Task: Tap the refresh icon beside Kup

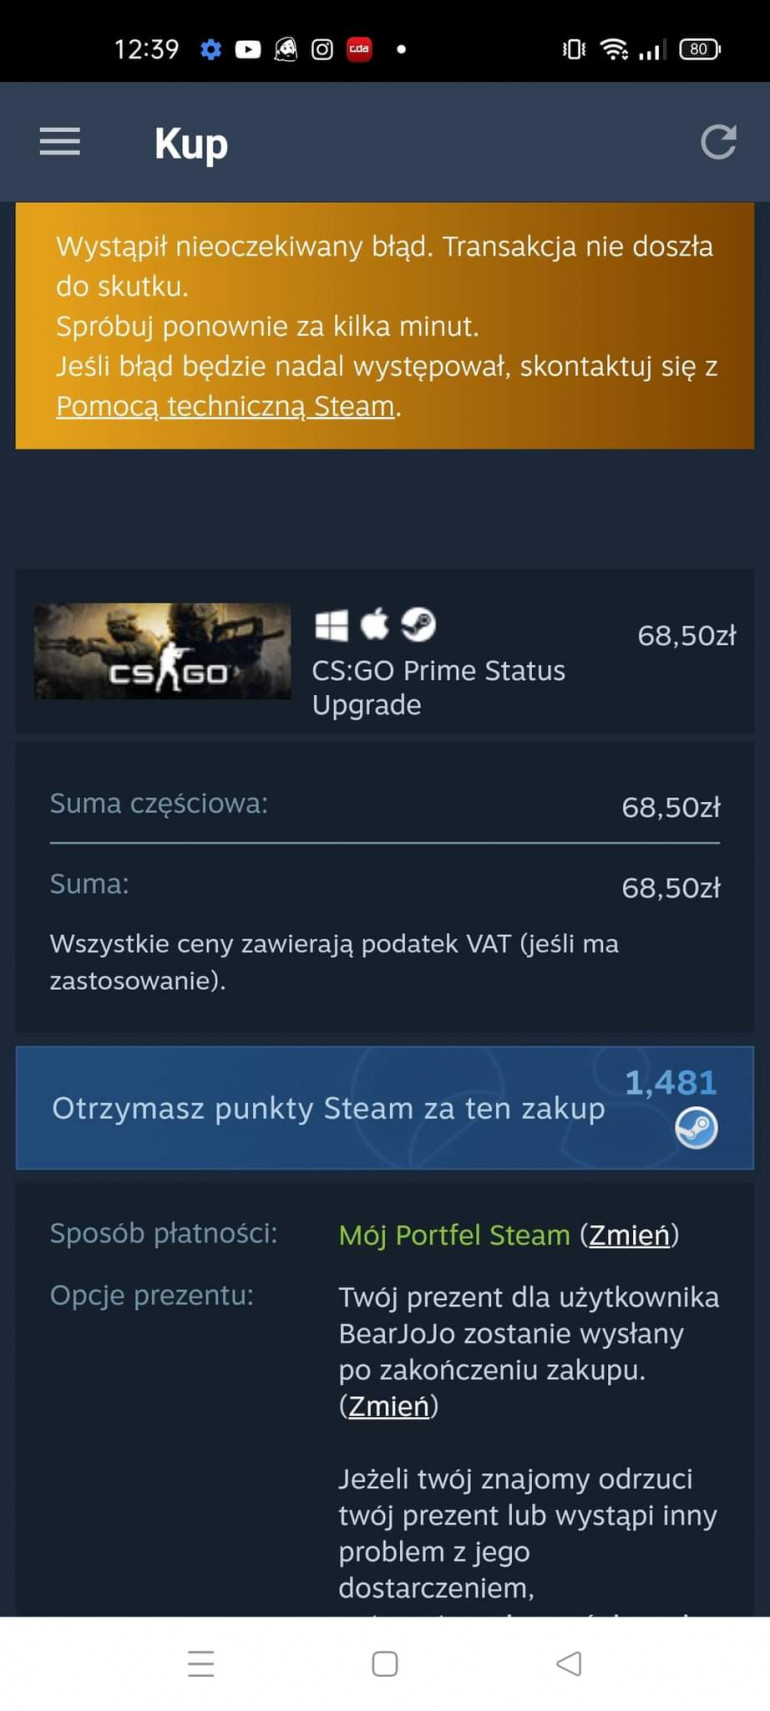Action: coord(718,142)
